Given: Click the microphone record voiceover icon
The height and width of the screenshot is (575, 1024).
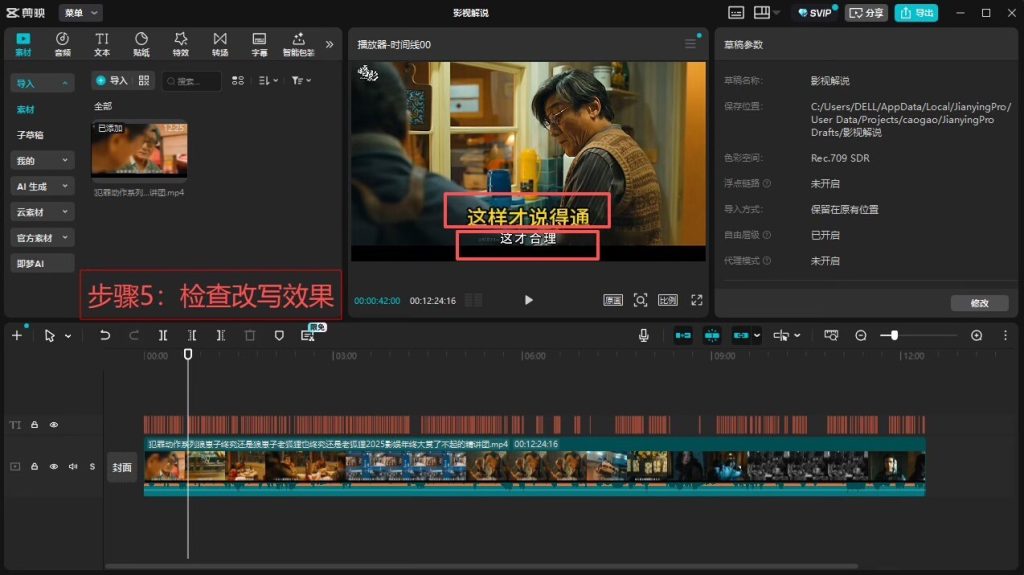Looking at the screenshot, I should 643,335.
